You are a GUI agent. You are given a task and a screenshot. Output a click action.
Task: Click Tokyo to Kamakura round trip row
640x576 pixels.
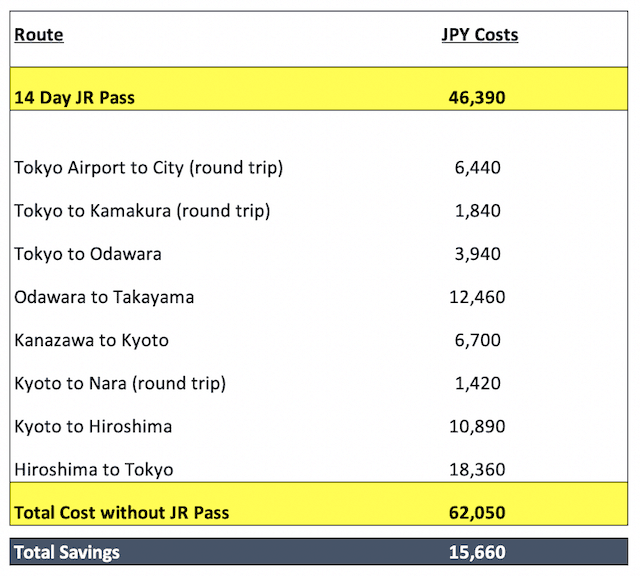(319, 211)
